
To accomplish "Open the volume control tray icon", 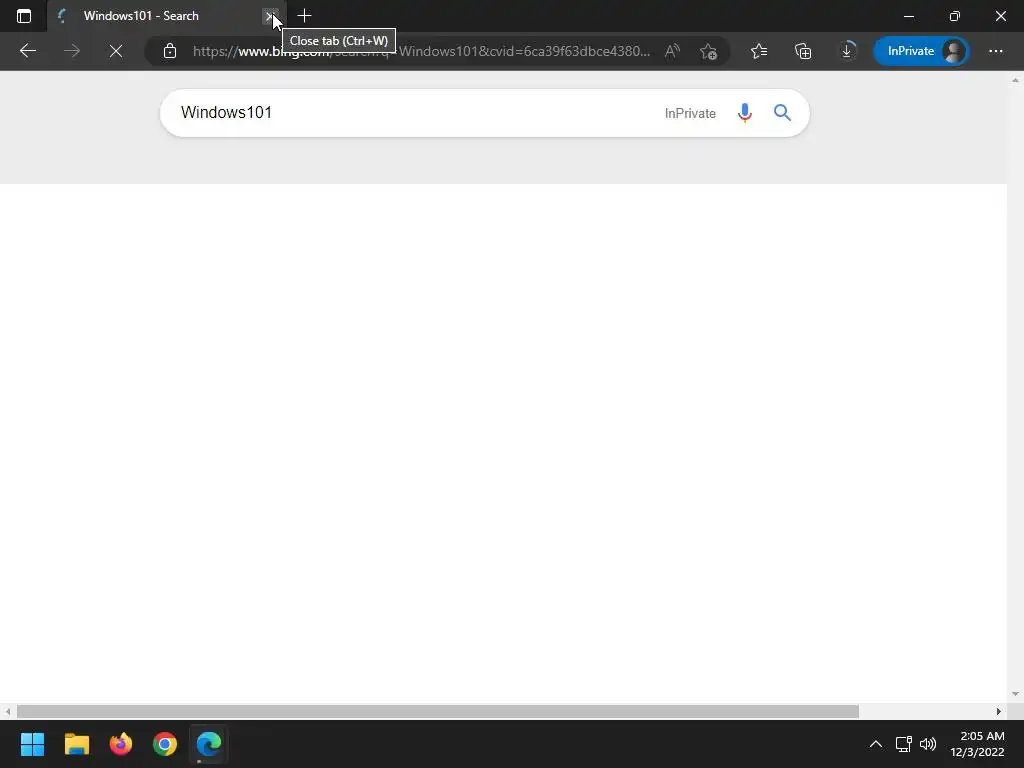I will click(x=927, y=744).
